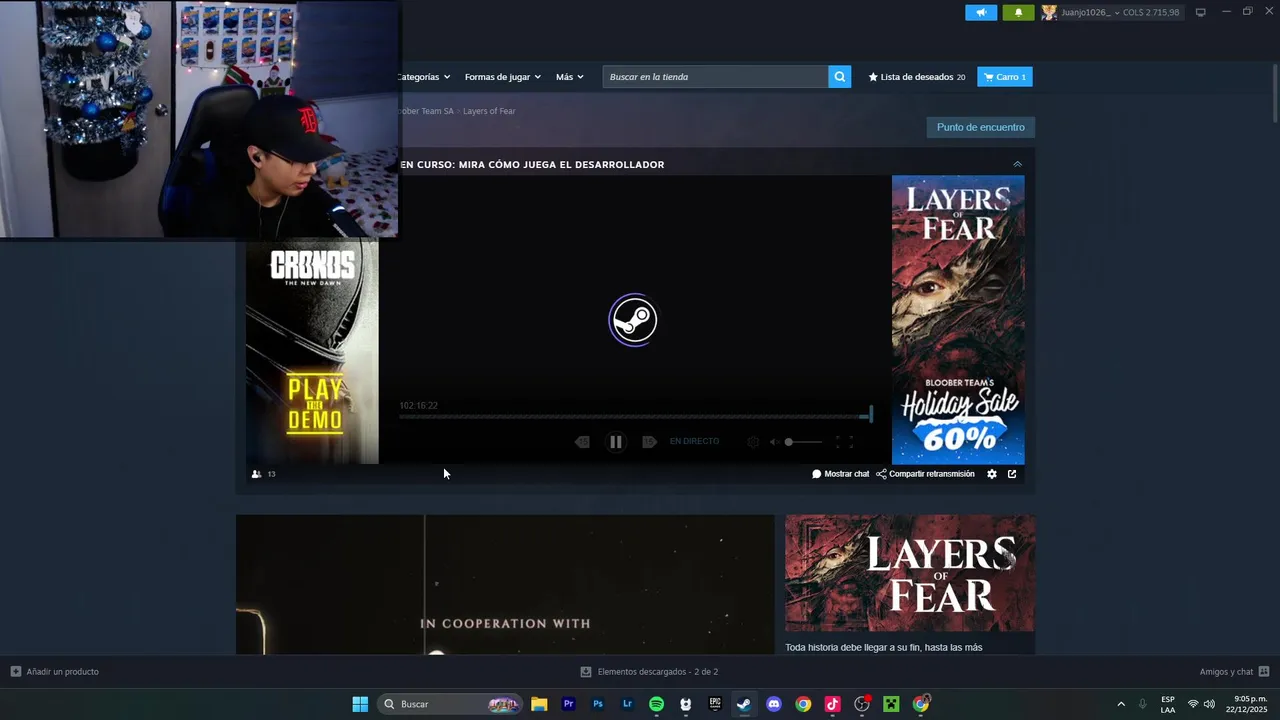This screenshot has height=720, width=1280.
Task: Switch the ESP LAA input language
Action: click(1168, 704)
